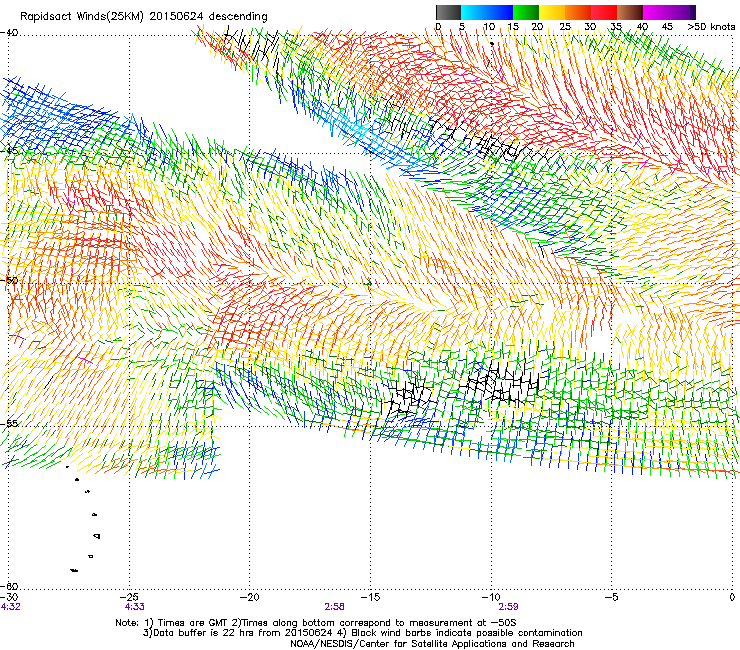Click the '-15' longitude axis label

tap(370, 597)
